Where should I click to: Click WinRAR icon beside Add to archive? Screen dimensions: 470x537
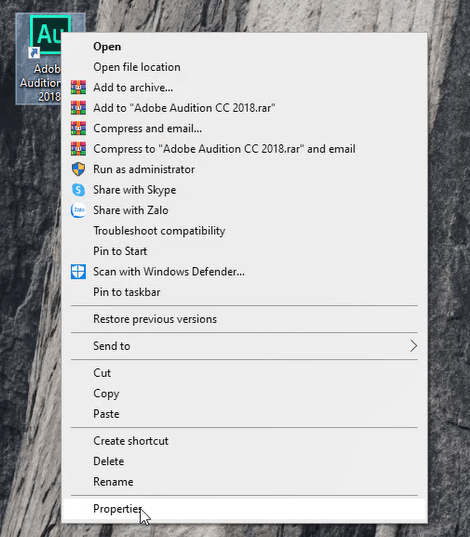click(x=78, y=88)
